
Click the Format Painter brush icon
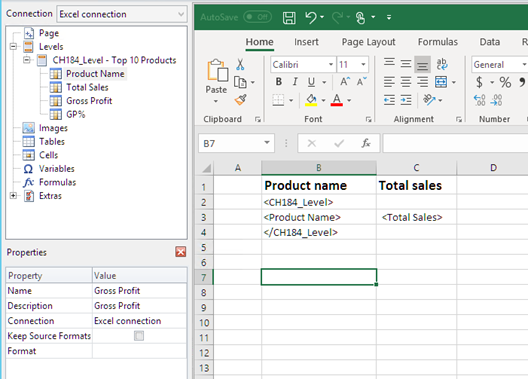tap(241, 100)
